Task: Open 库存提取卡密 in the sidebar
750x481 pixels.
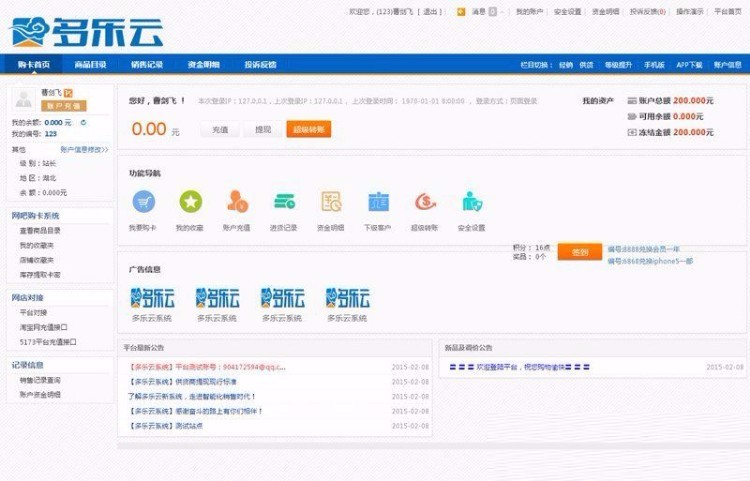Action: [x=40, y=275]
